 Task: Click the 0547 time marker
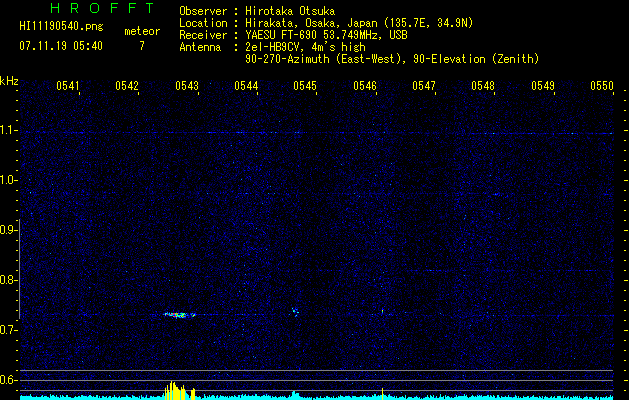[424, 85]
